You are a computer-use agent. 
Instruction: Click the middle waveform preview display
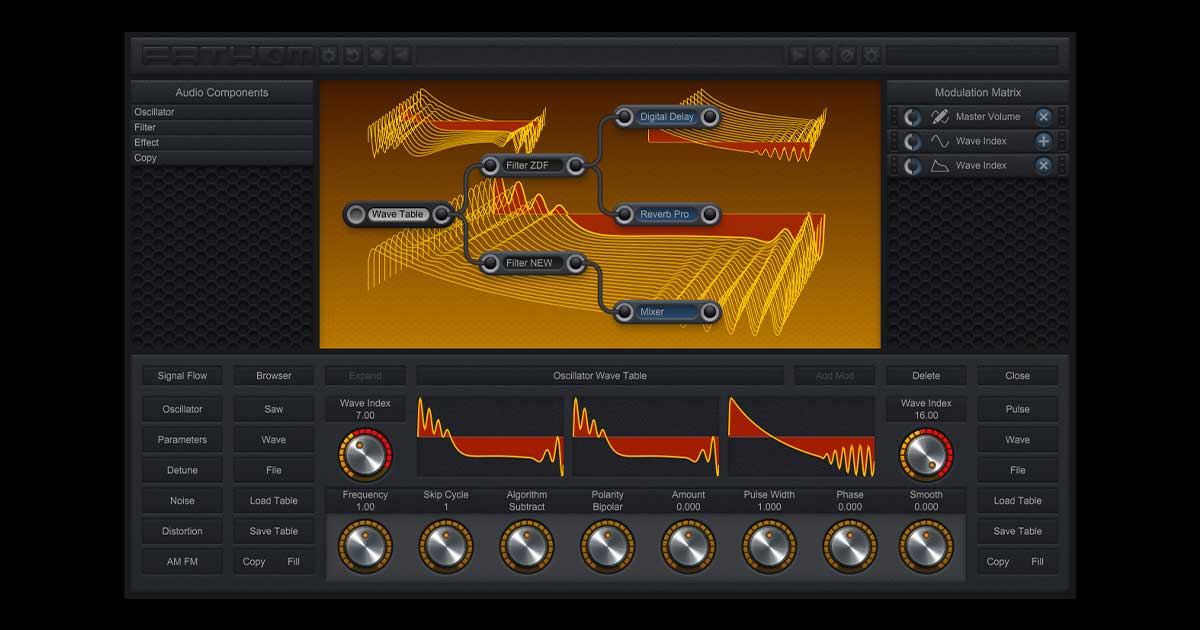click(645, 436)
